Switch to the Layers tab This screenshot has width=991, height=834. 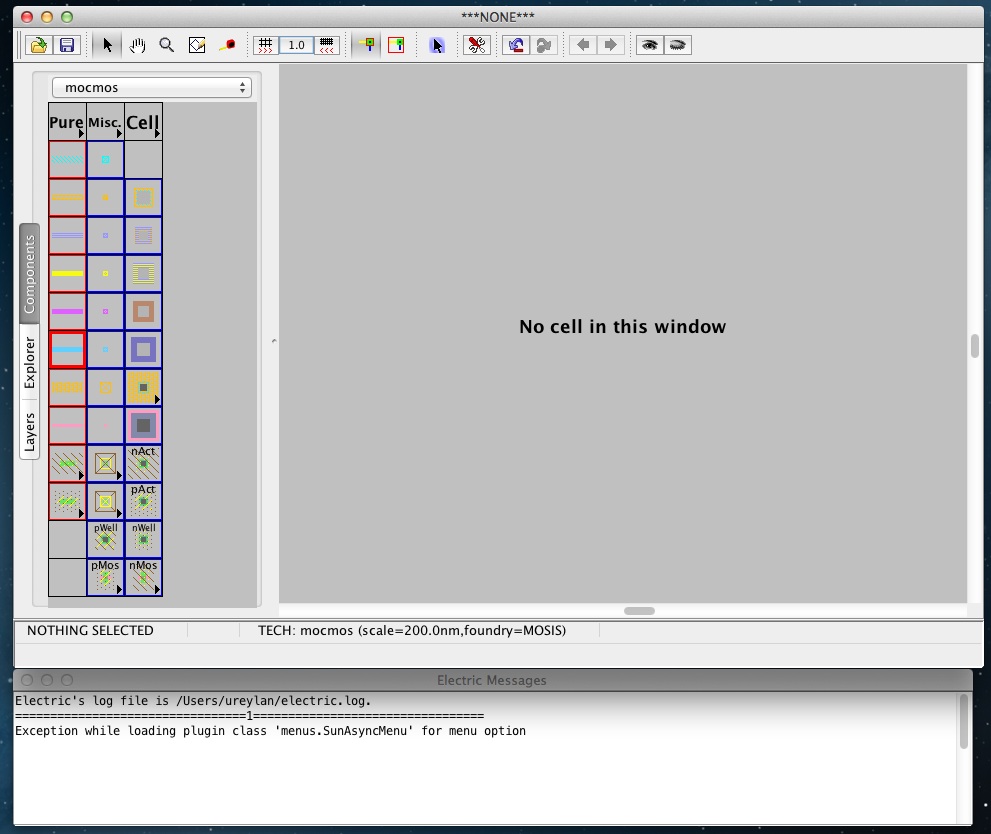(x=30, y=432)
